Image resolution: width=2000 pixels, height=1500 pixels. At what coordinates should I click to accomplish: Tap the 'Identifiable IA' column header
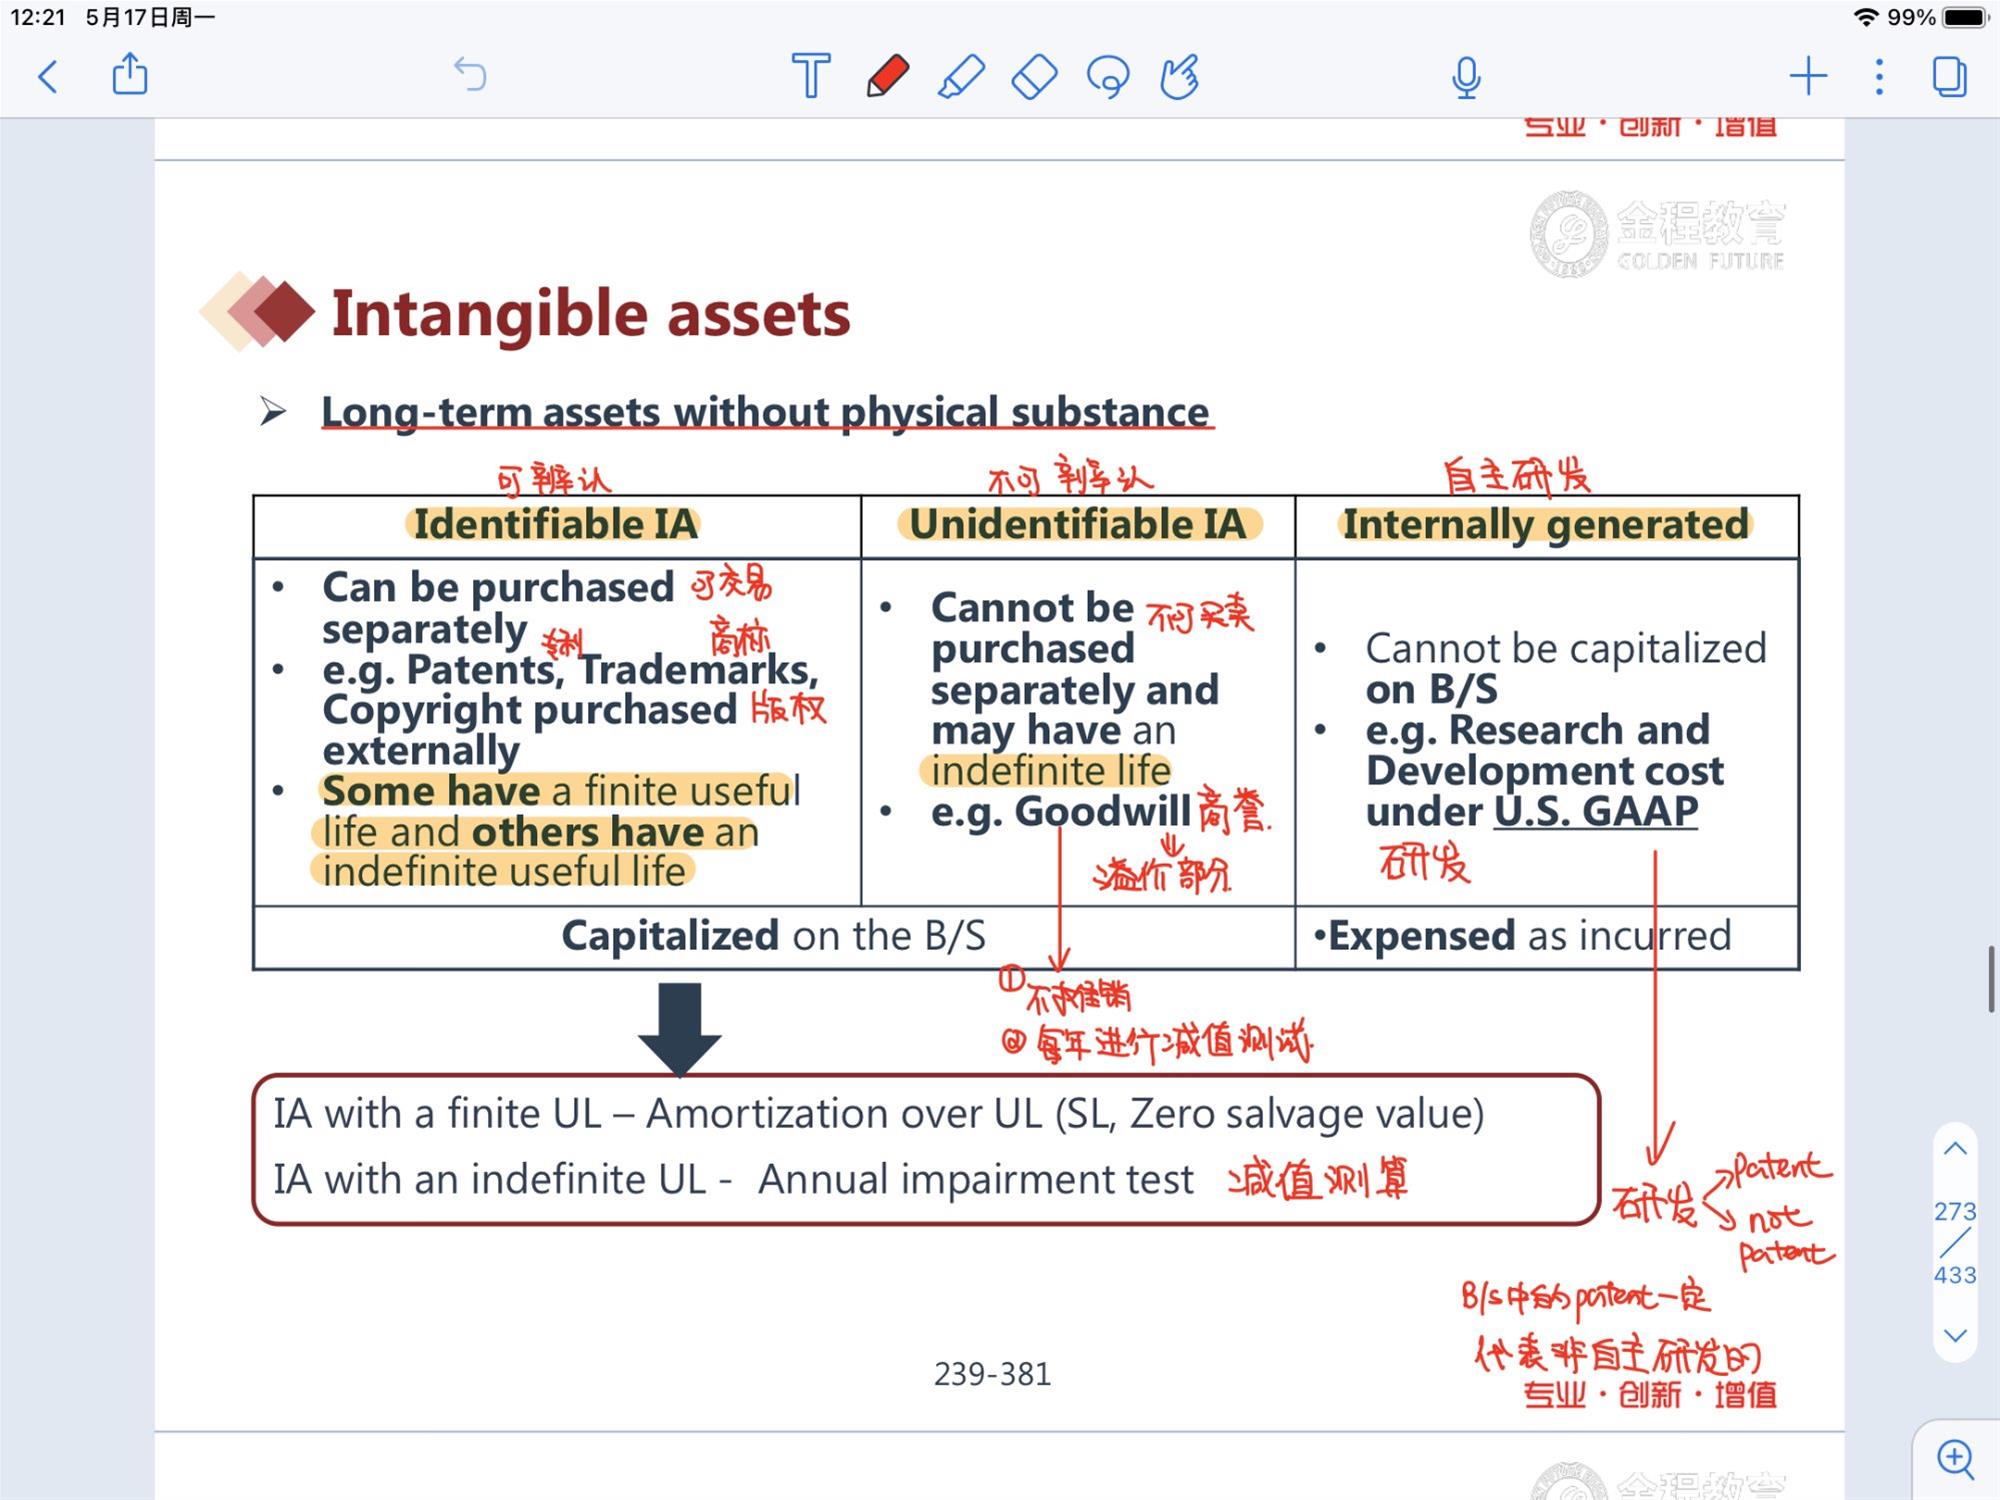pos(555,524)
